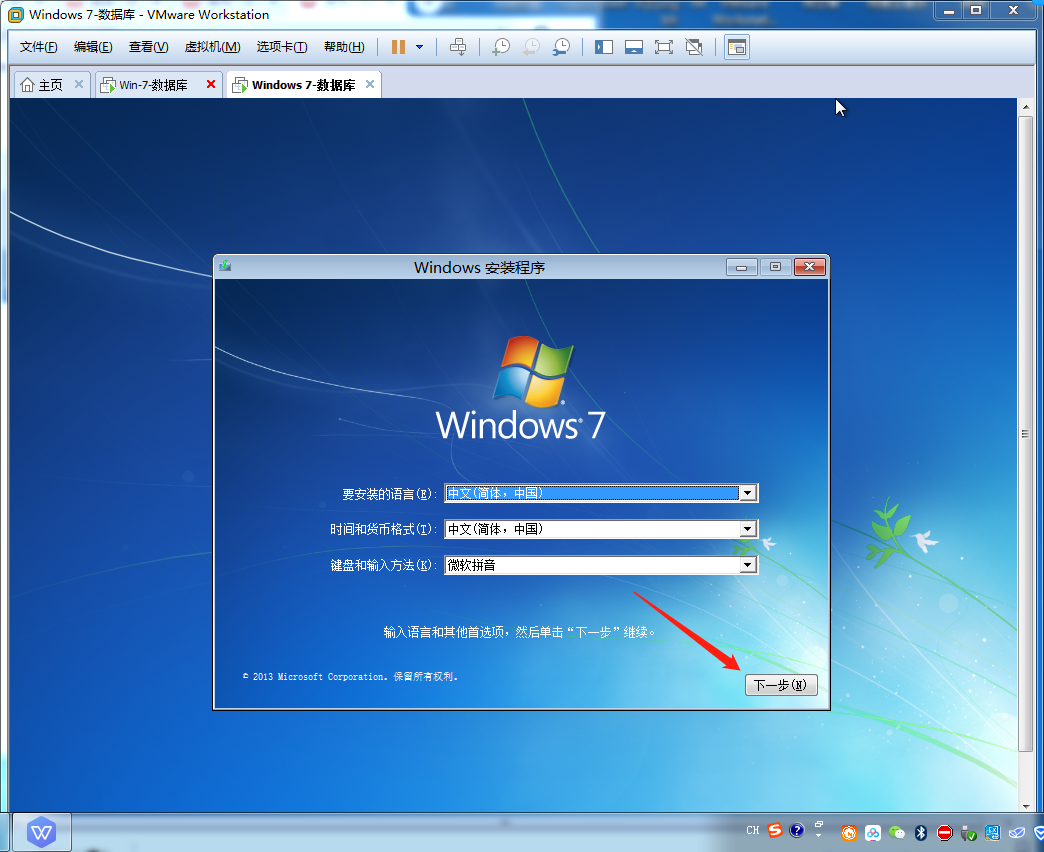Take a snapshot with the snapshot icon
This screenshot has height=852, width=1044.
[501, 47]
